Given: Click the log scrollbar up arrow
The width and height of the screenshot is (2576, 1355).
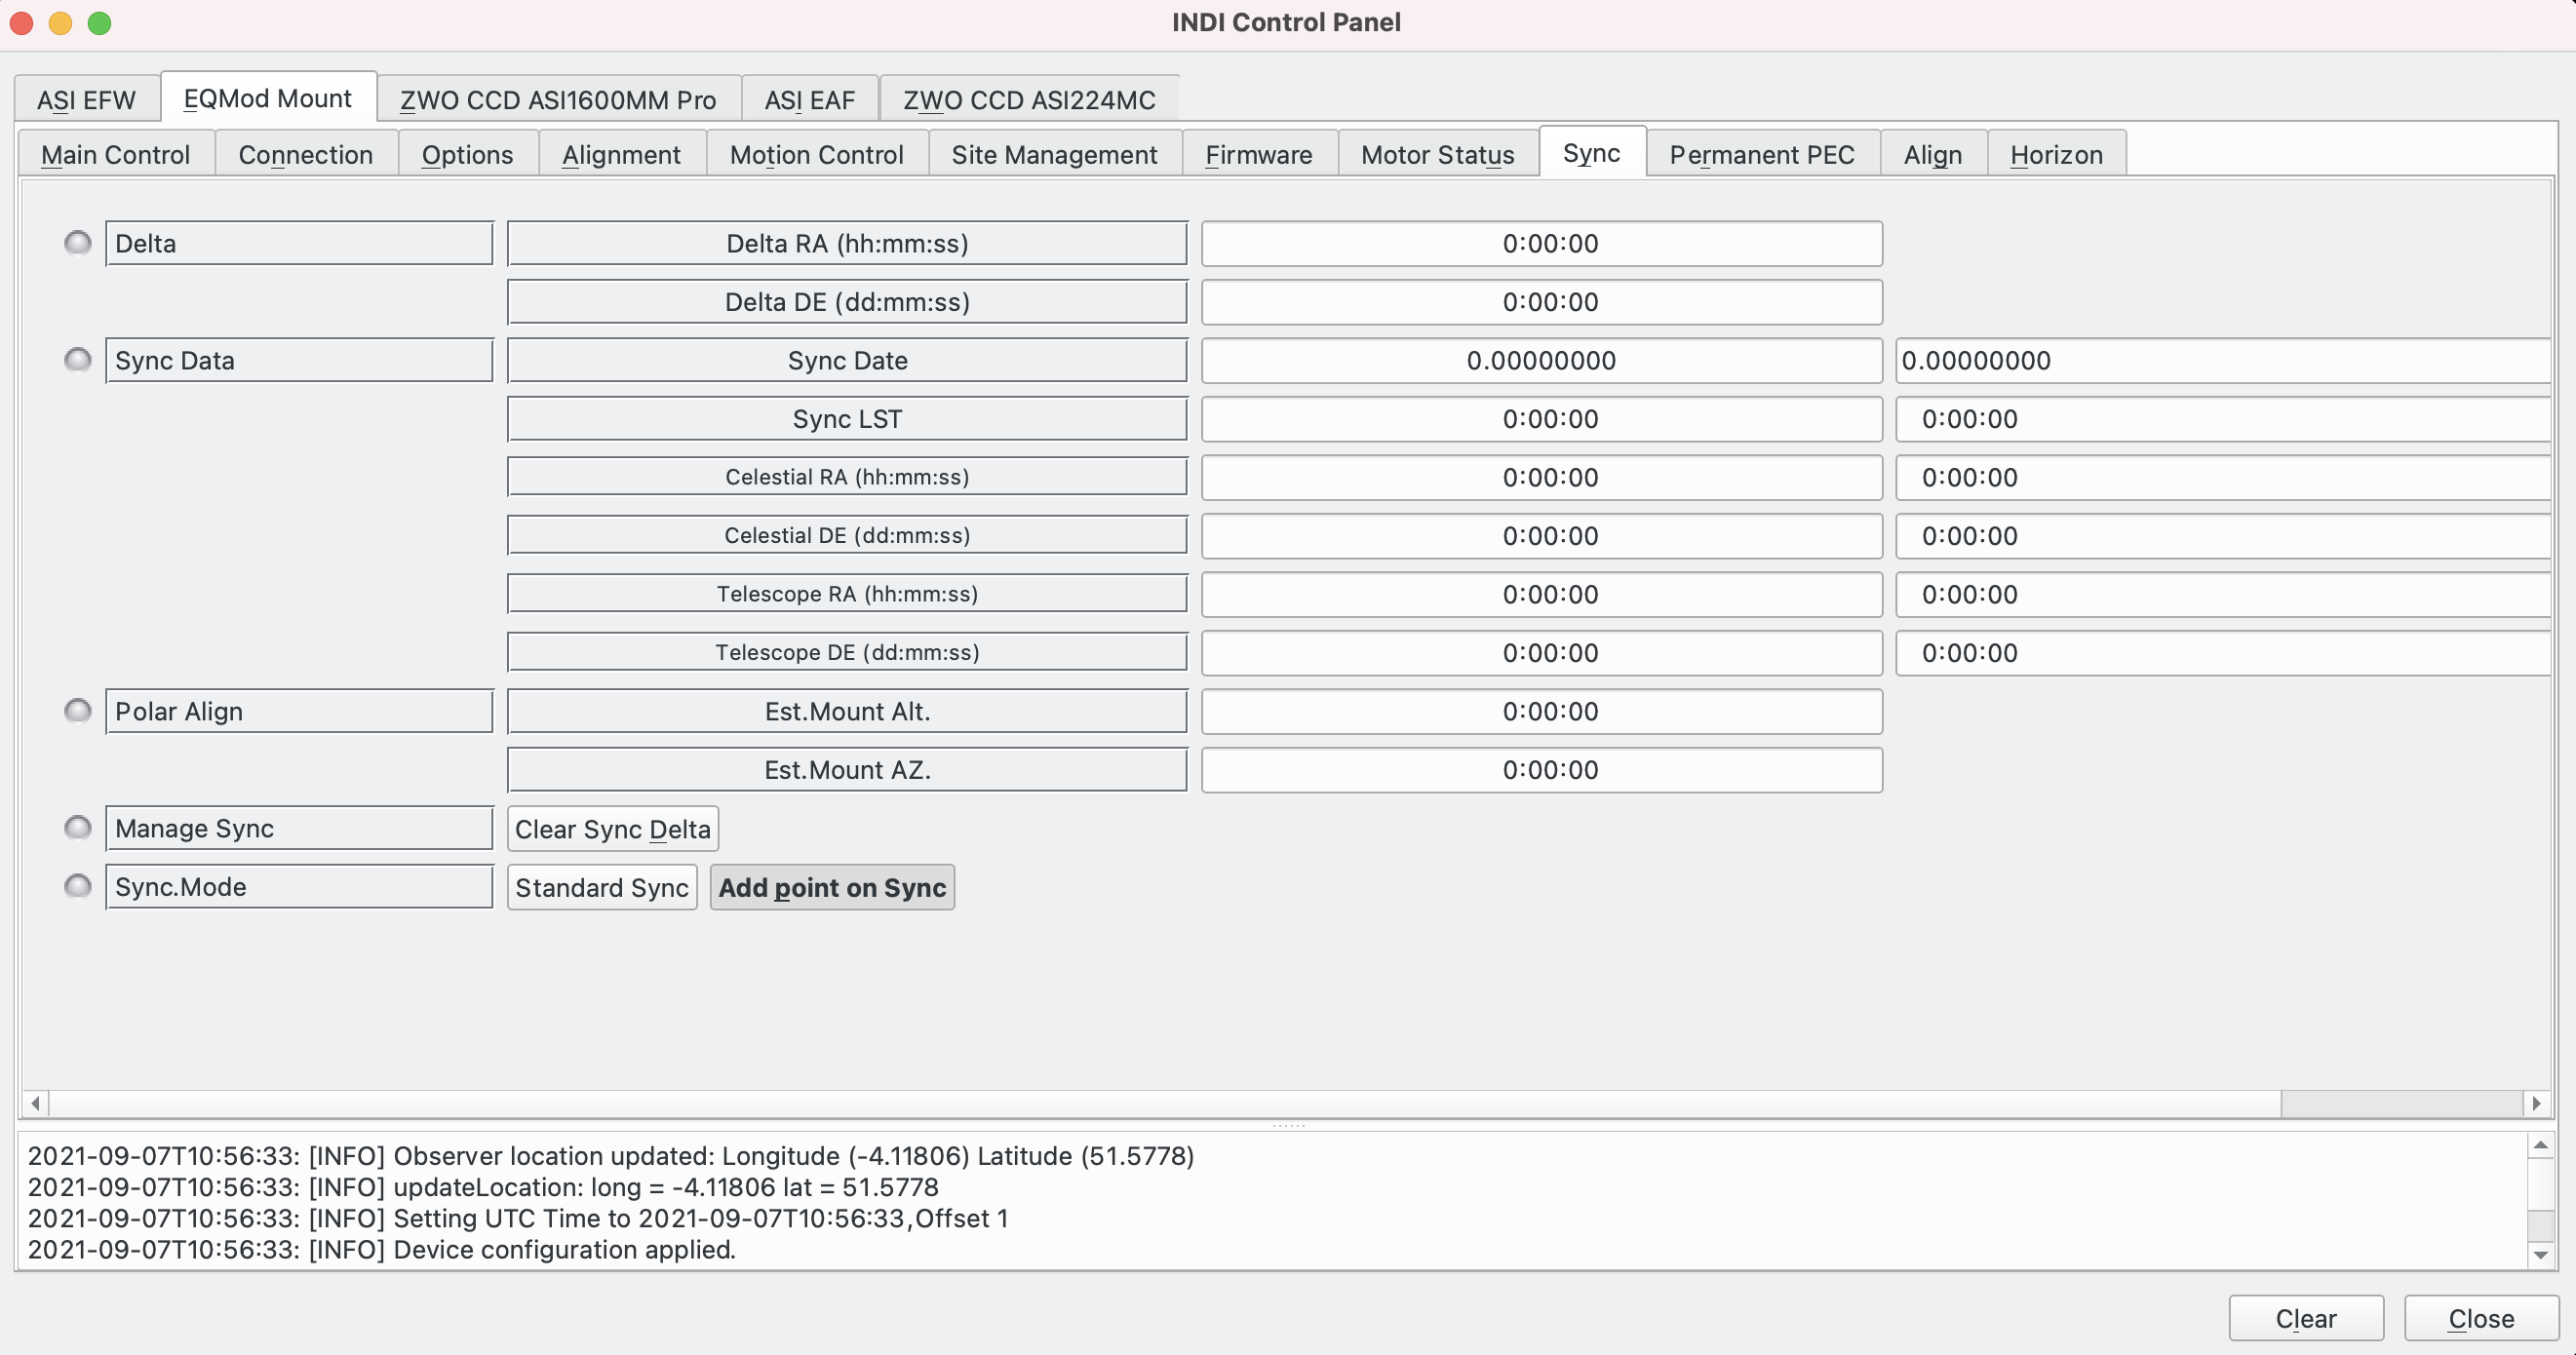Looking at the screenshot, I should 2540,1145.
